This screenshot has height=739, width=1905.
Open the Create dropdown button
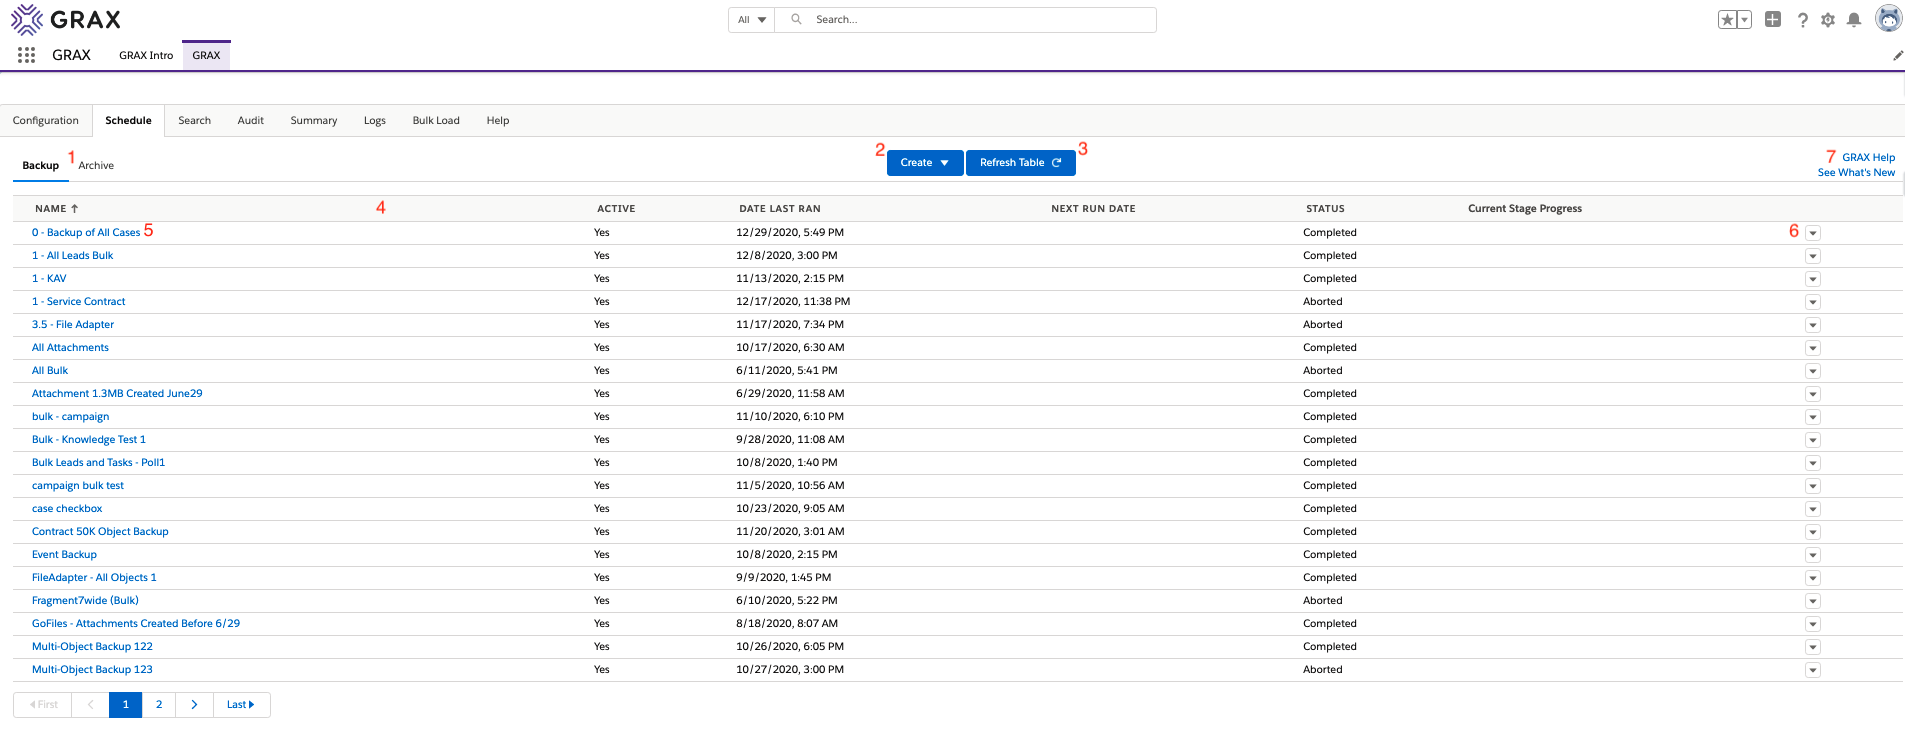tap(925, 163)
